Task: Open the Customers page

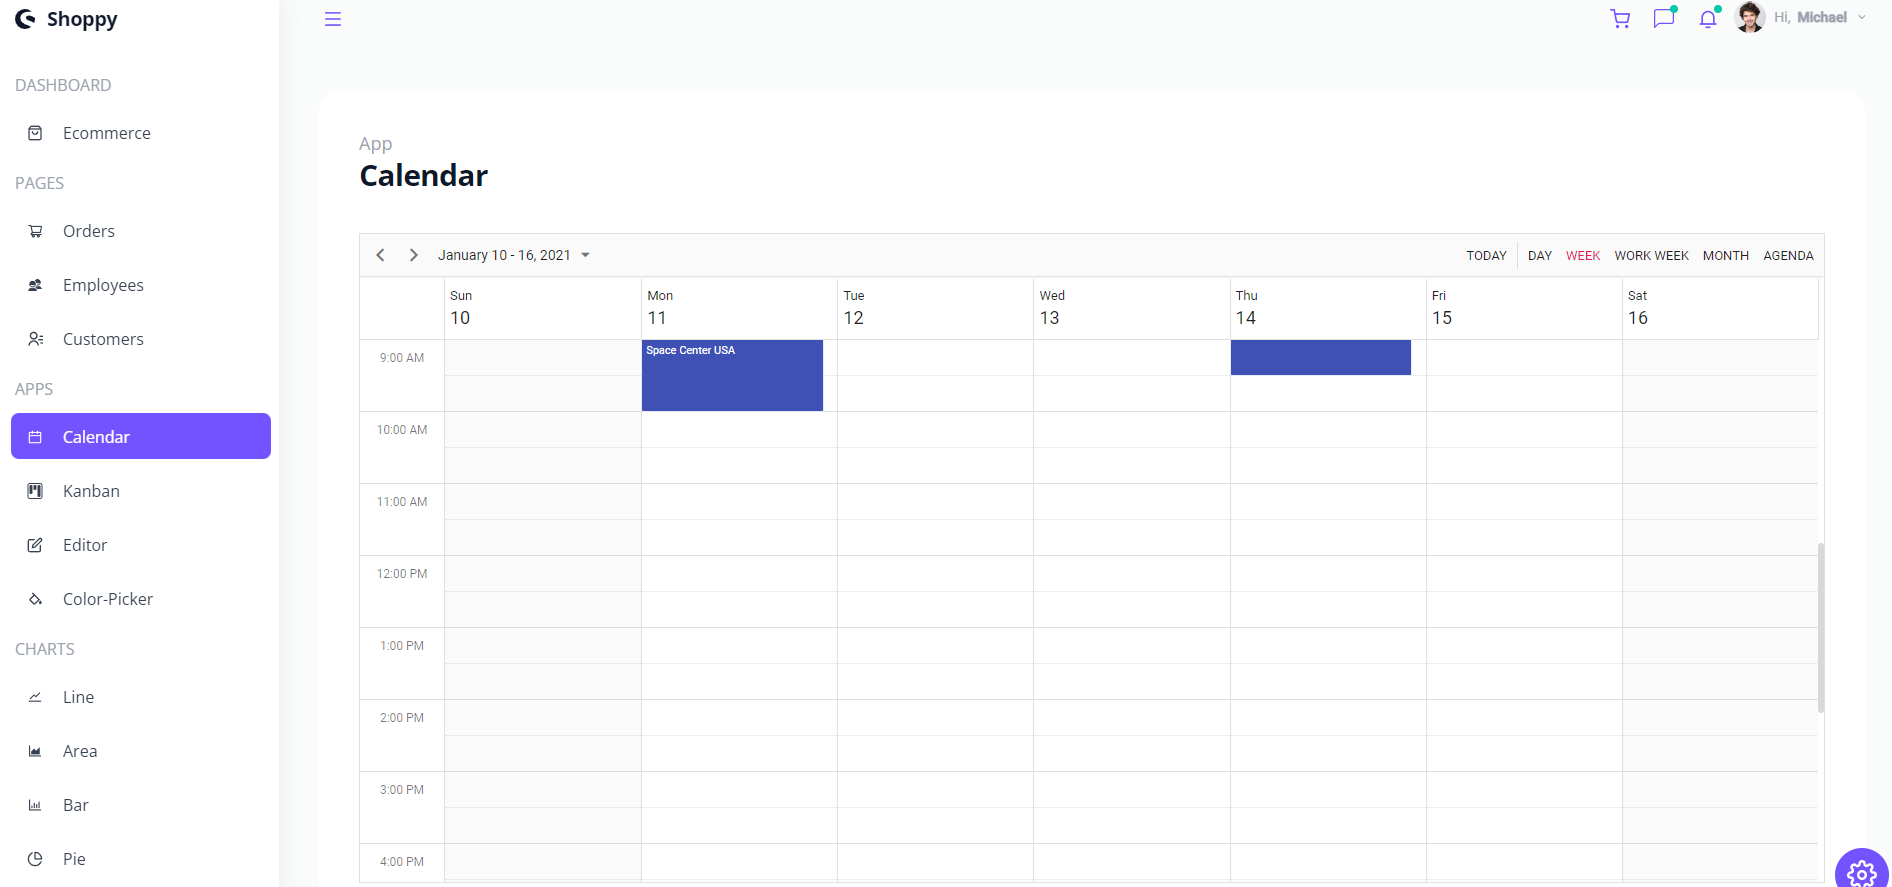Action: click(x=141, y=339)
